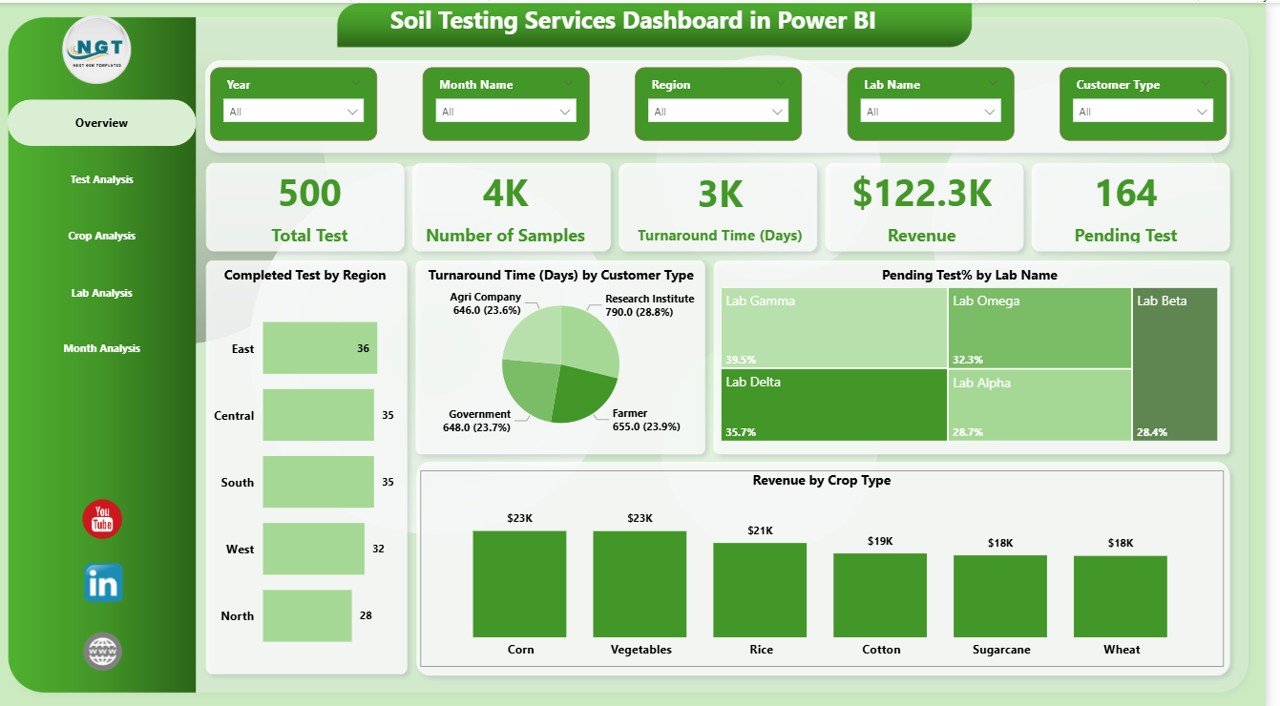Screen dimensions: 1280x706
Task: Expand the Region filter dropdown
Action: coord(779,111)
